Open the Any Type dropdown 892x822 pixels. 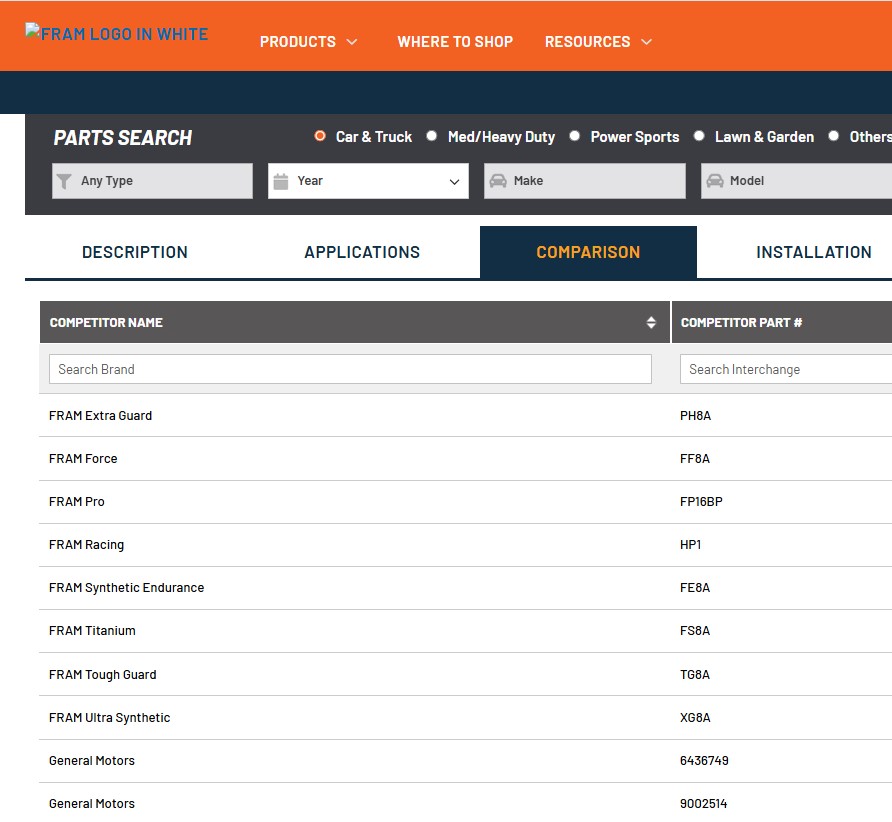pyautogui.click(x=152, y=181)
